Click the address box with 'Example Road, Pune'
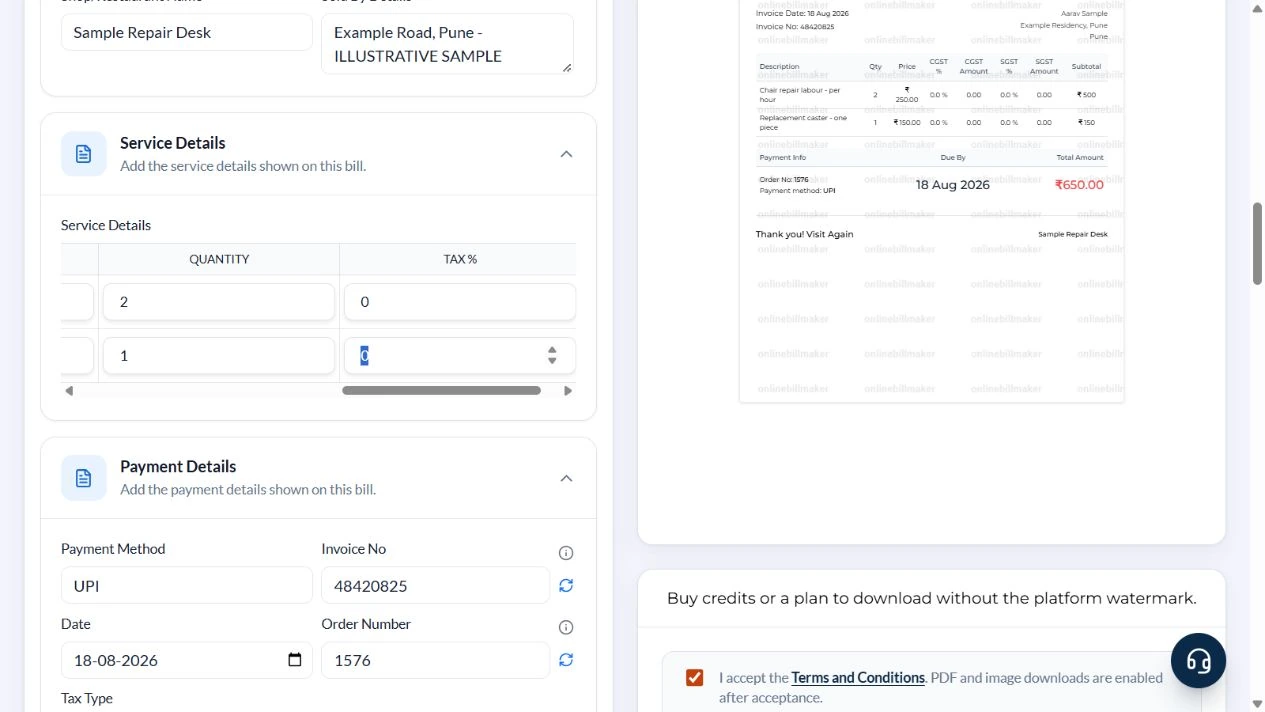1265x712 pixels. point(447,44)
